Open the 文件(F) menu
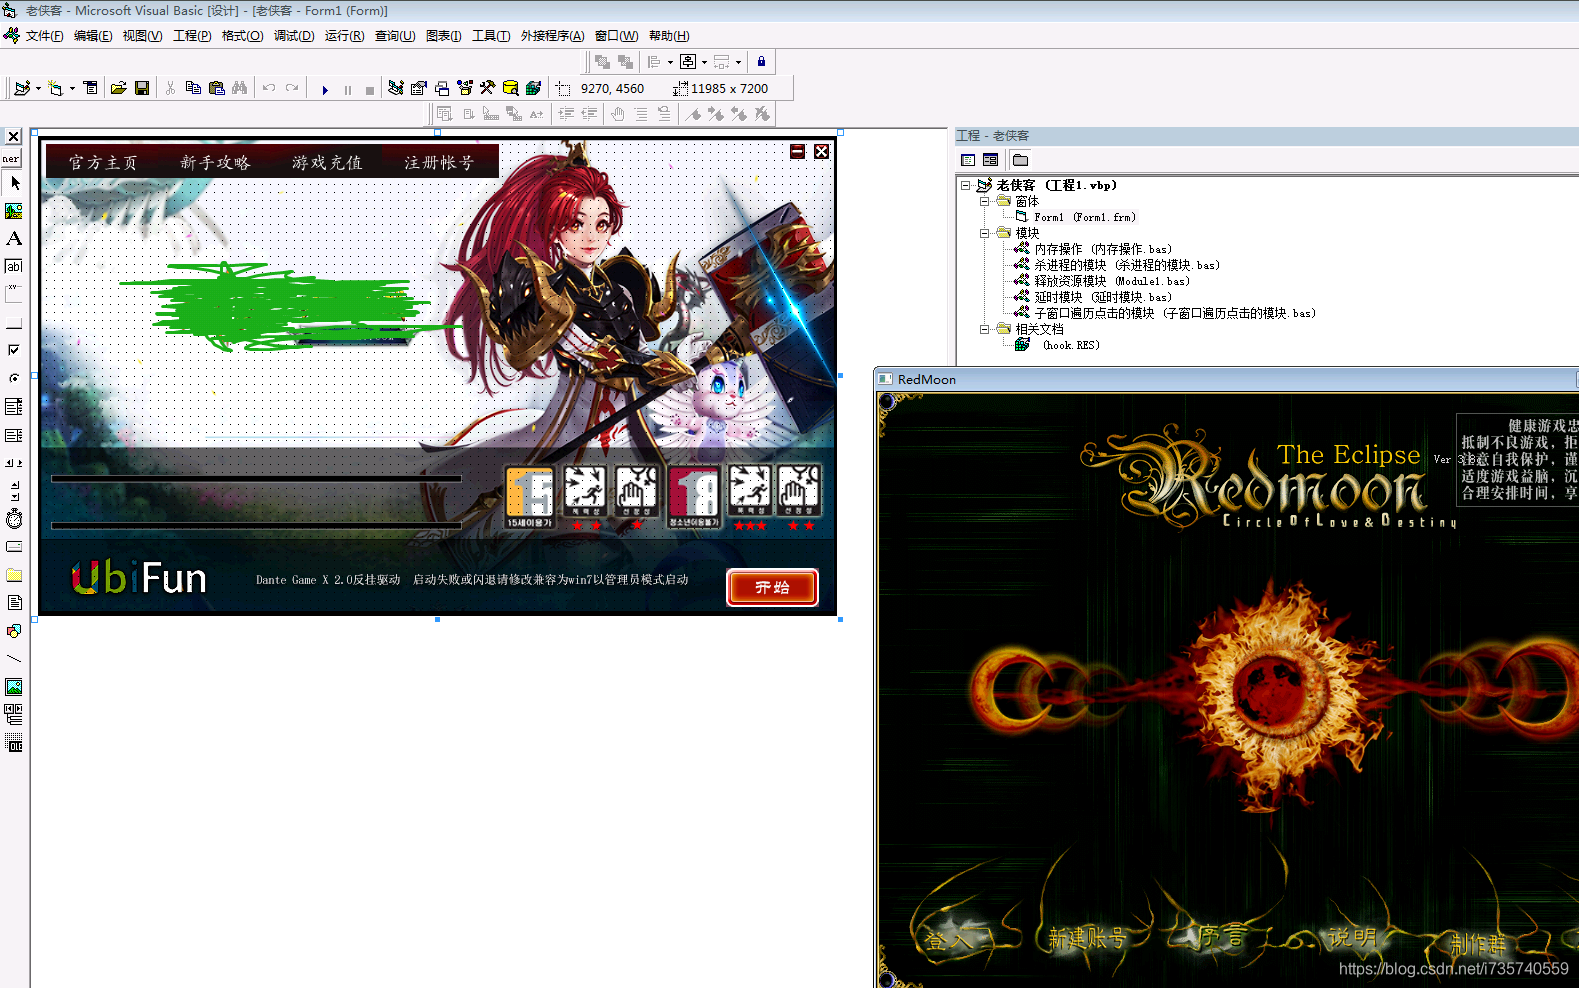The height and width of the screenshot is (988, 1579). (44, 36)
